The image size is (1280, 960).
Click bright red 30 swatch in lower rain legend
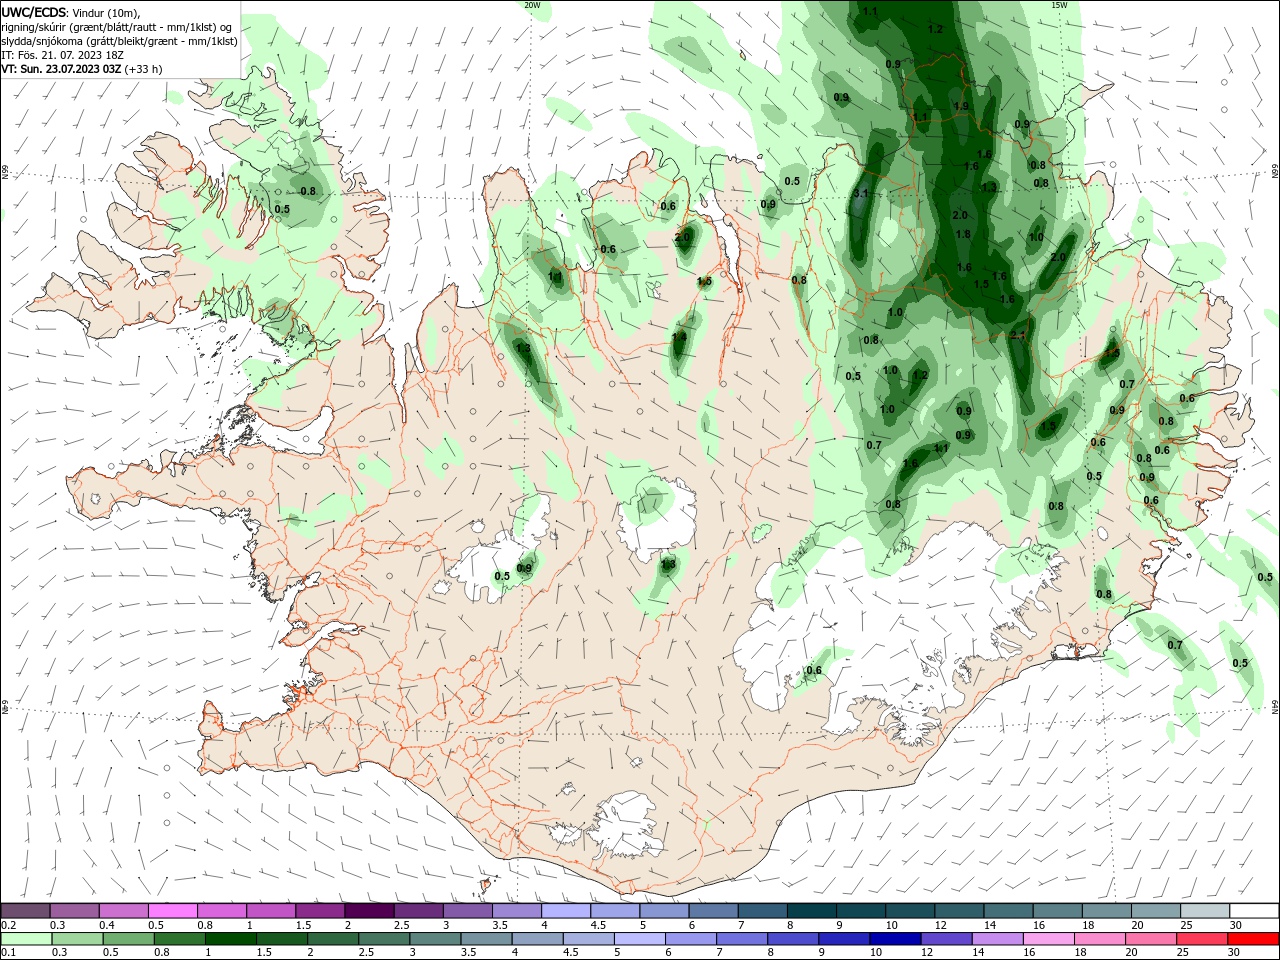tap(1252, 939)
